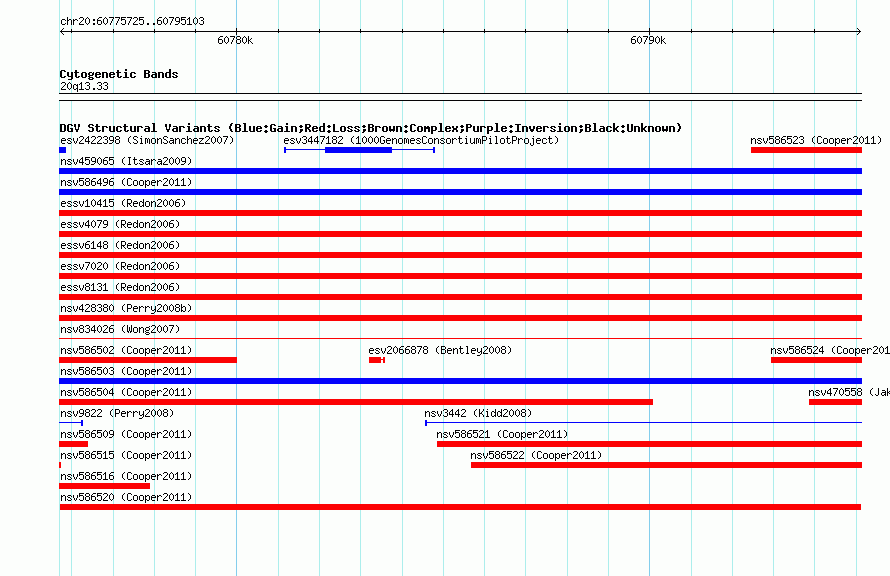Screen dimensions: 890x576
Task: Select the red essv8131 loss bar
Action: click(460, 297)
